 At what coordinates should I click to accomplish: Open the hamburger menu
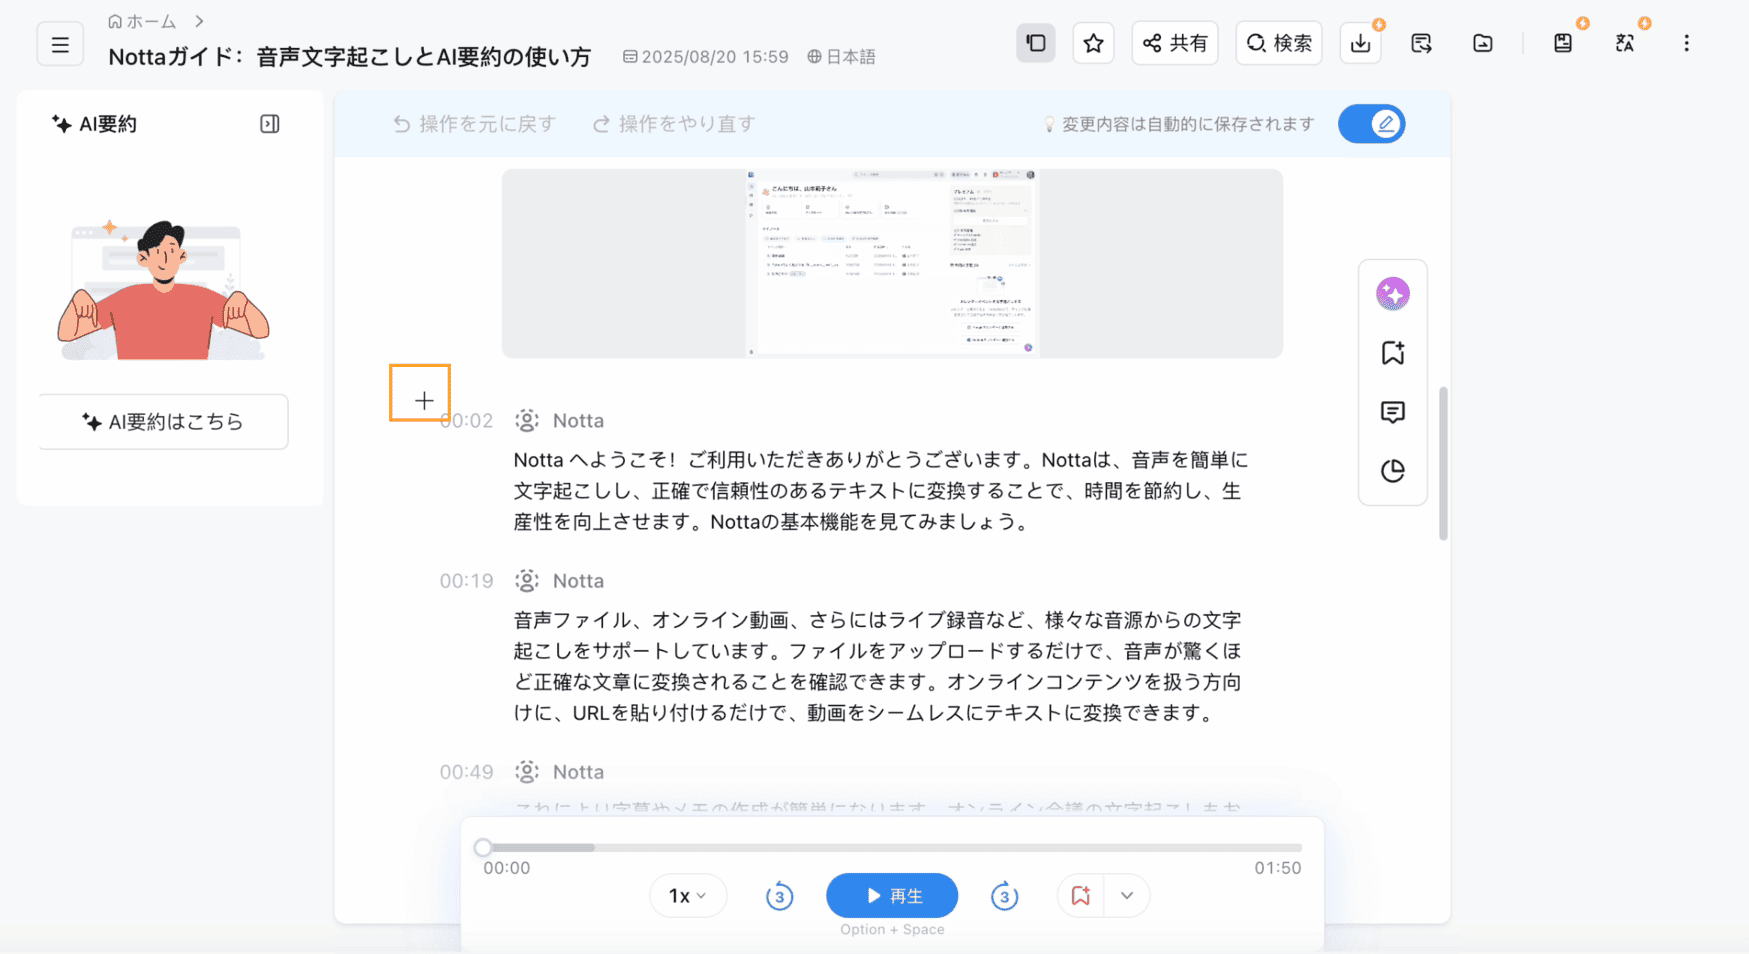pyautogui.click(x=60, y=44)
